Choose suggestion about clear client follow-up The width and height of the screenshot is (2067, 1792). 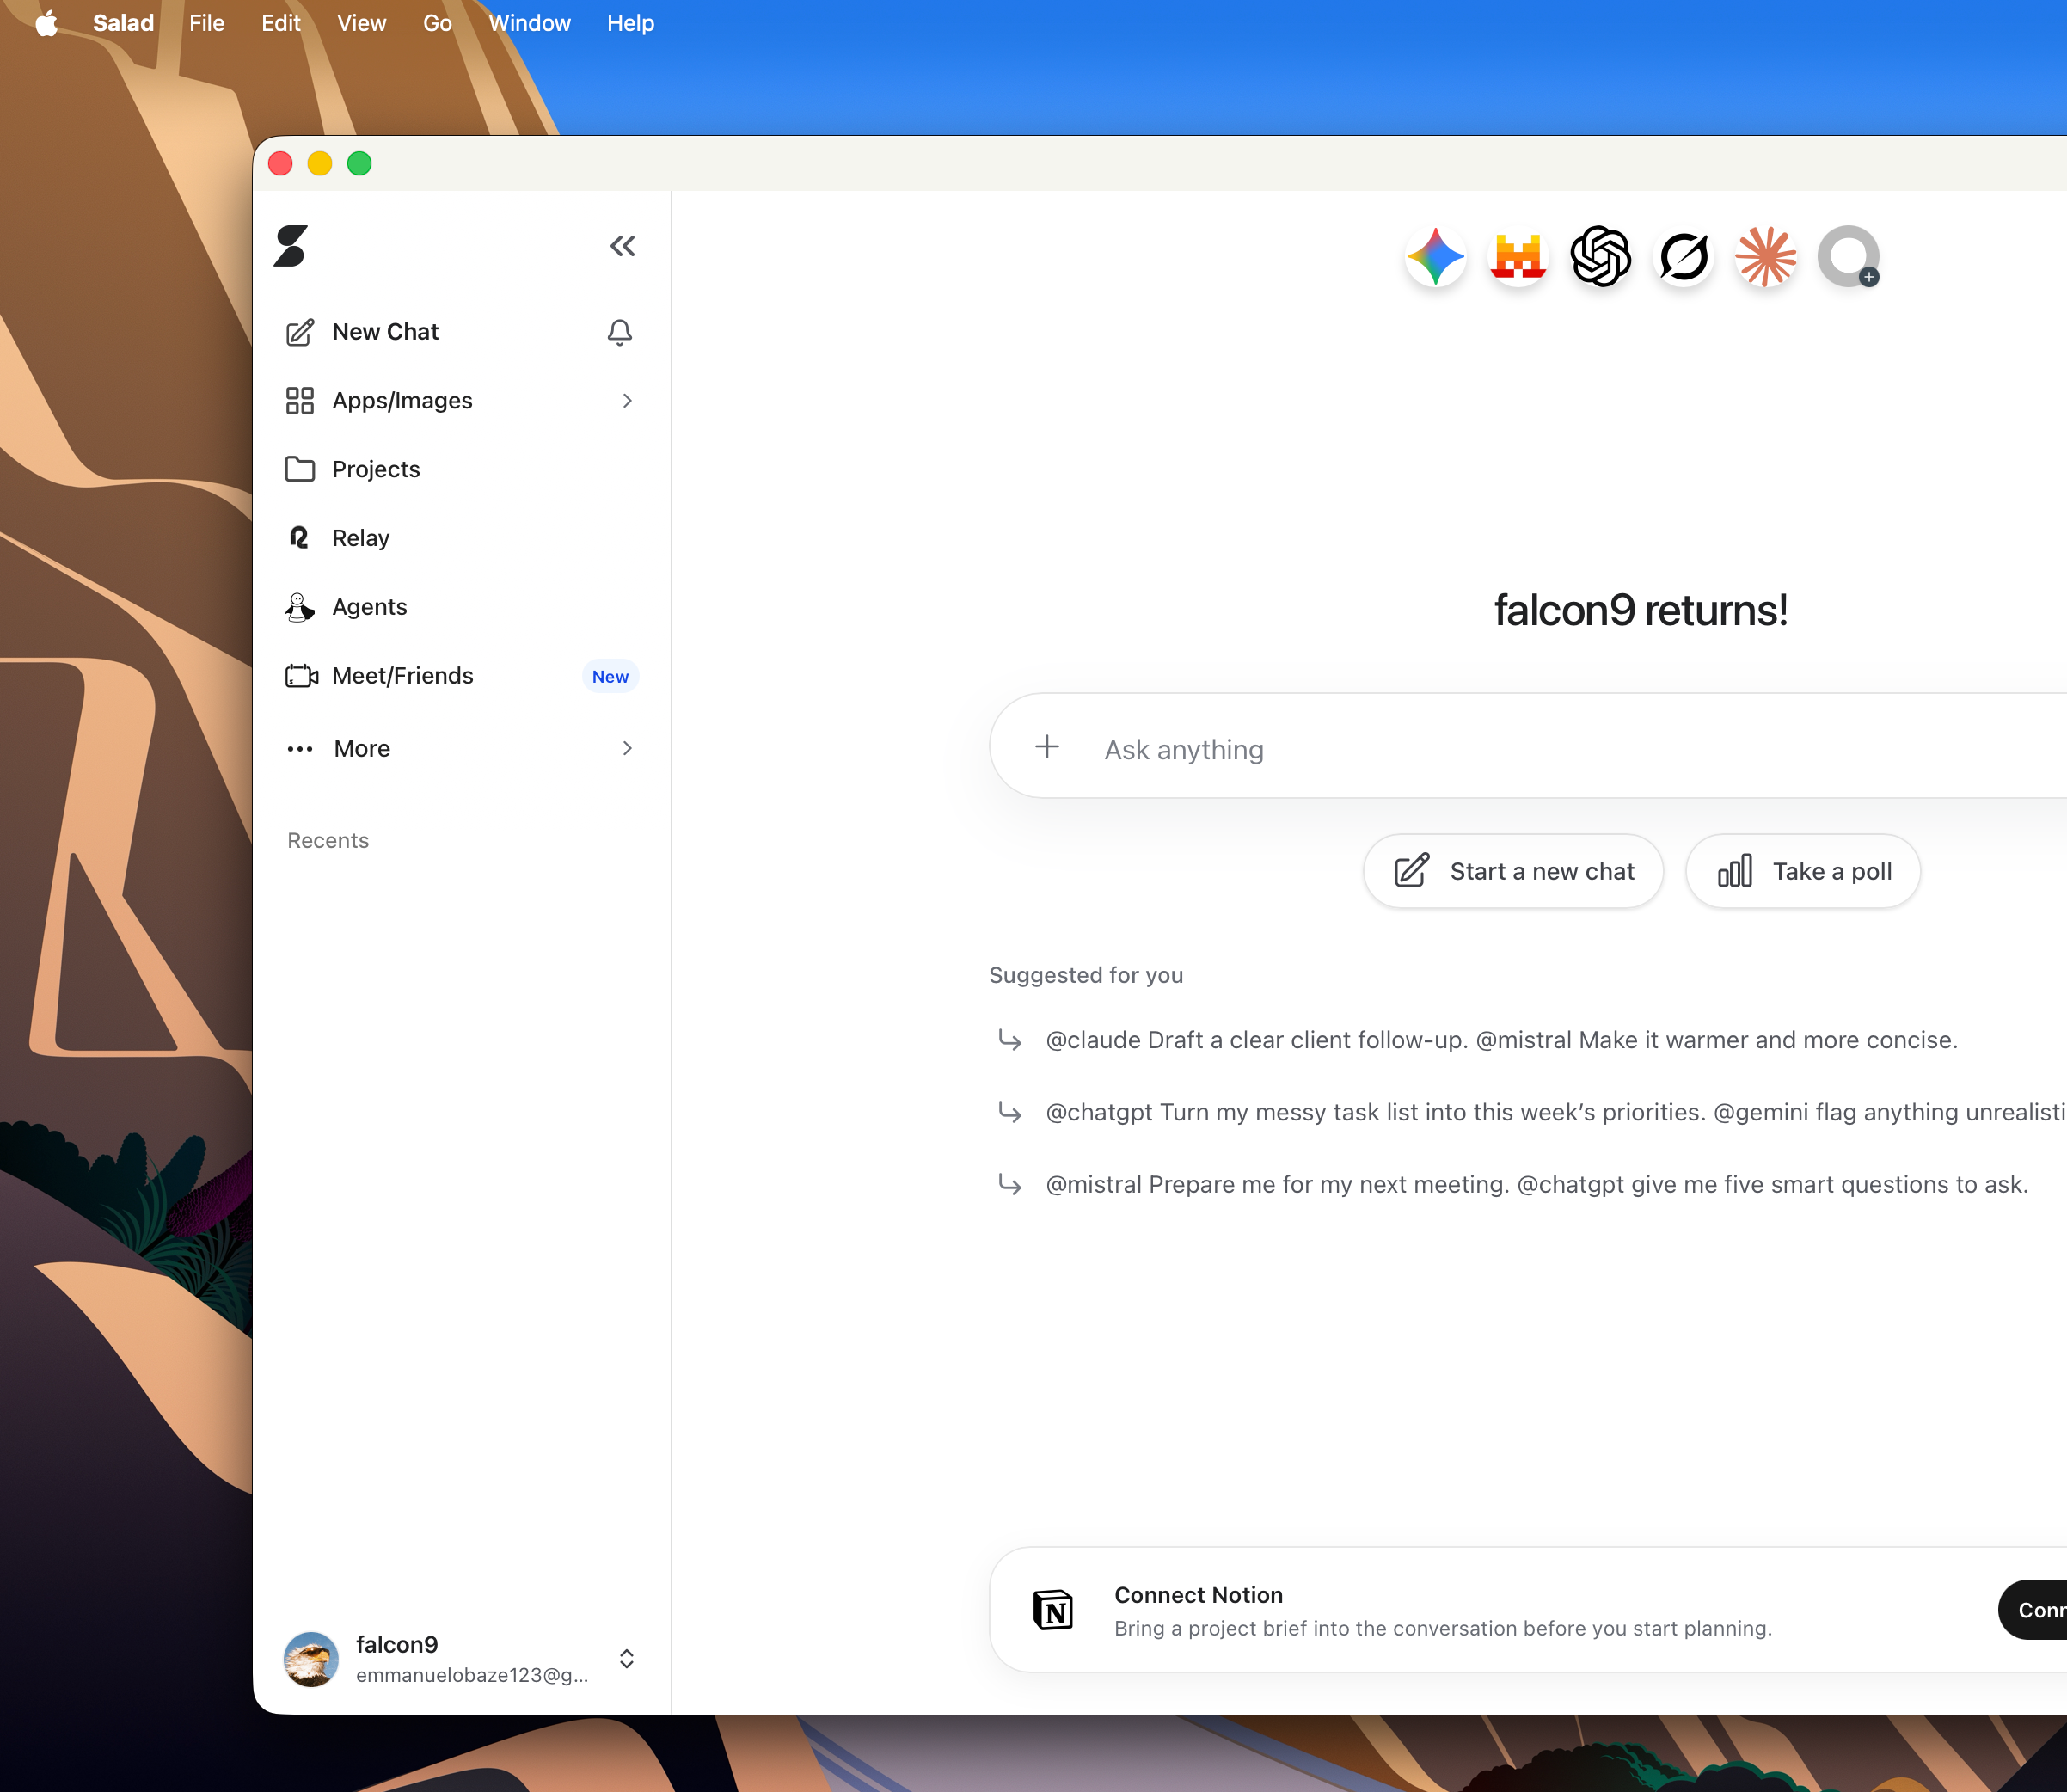(x=1501, y=1040)
